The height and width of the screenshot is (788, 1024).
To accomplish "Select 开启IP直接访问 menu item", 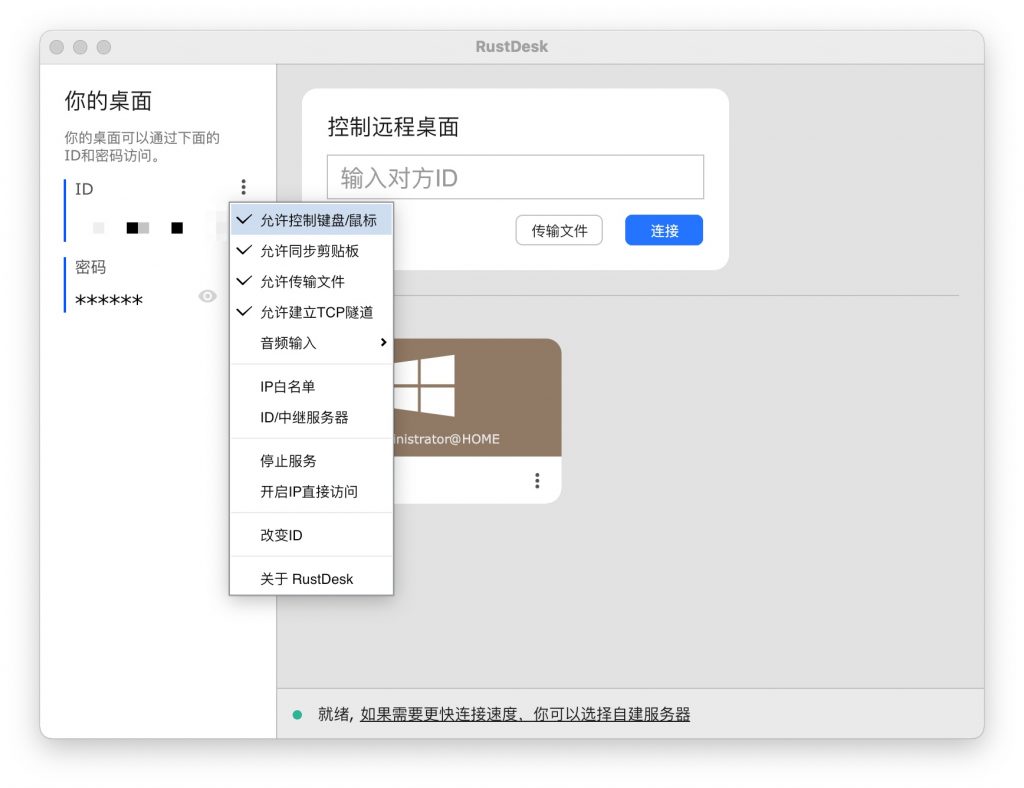I will point(312,492).
